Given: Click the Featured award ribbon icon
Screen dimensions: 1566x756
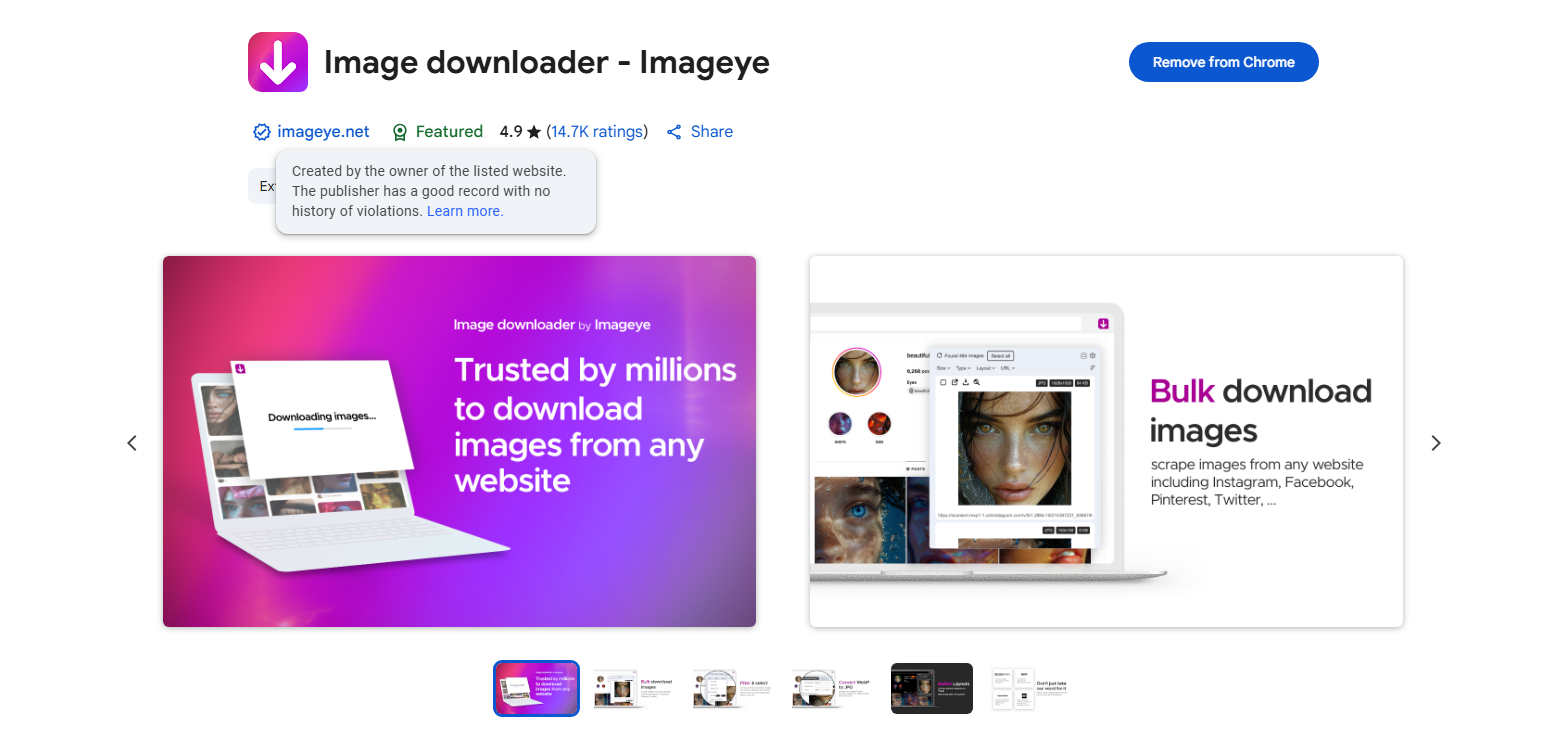Looking at the screenshot, I should pyautogui.click(x=400, y=132).
